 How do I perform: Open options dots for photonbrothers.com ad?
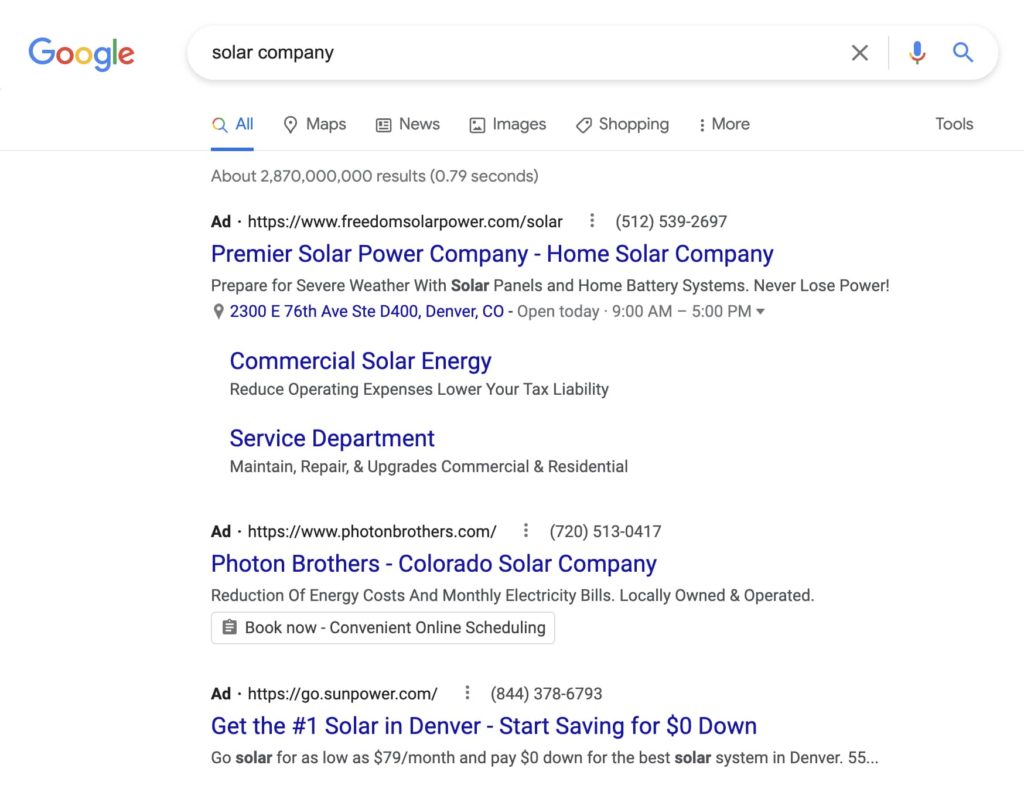pyautogui.click(x=526, y=530)
